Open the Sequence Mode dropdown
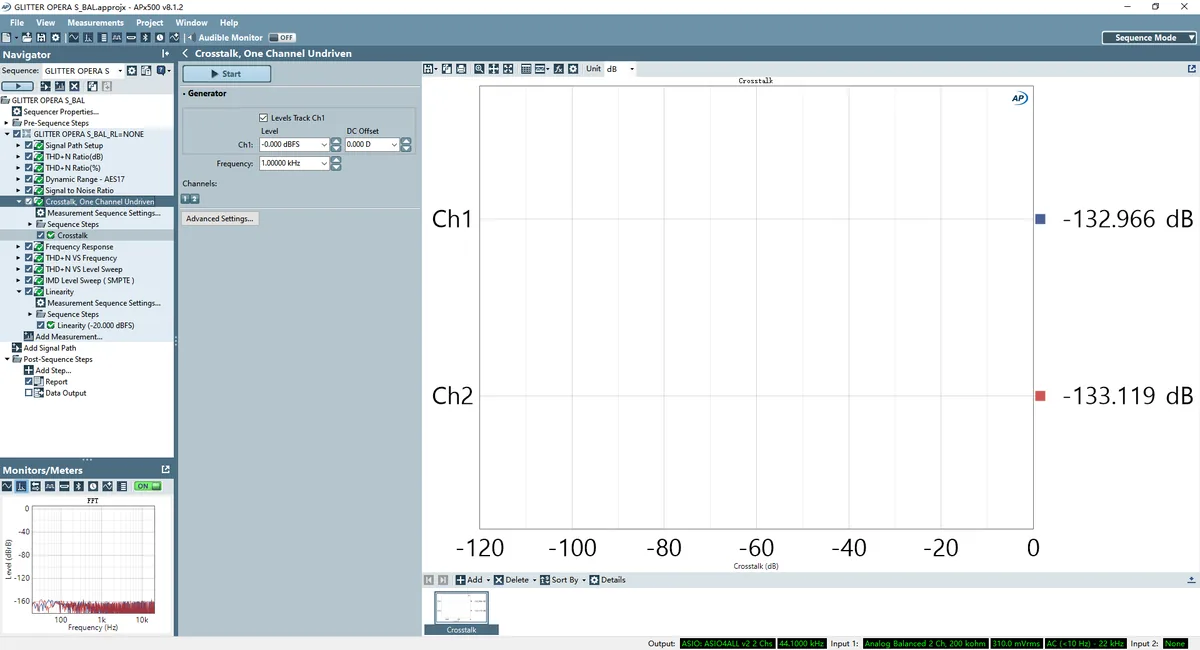 click(1149, 37)
